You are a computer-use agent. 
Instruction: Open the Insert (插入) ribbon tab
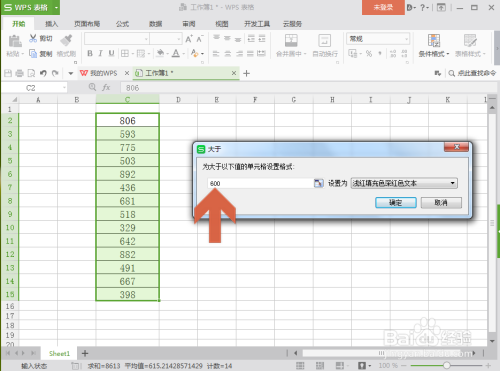coord(52,24)
